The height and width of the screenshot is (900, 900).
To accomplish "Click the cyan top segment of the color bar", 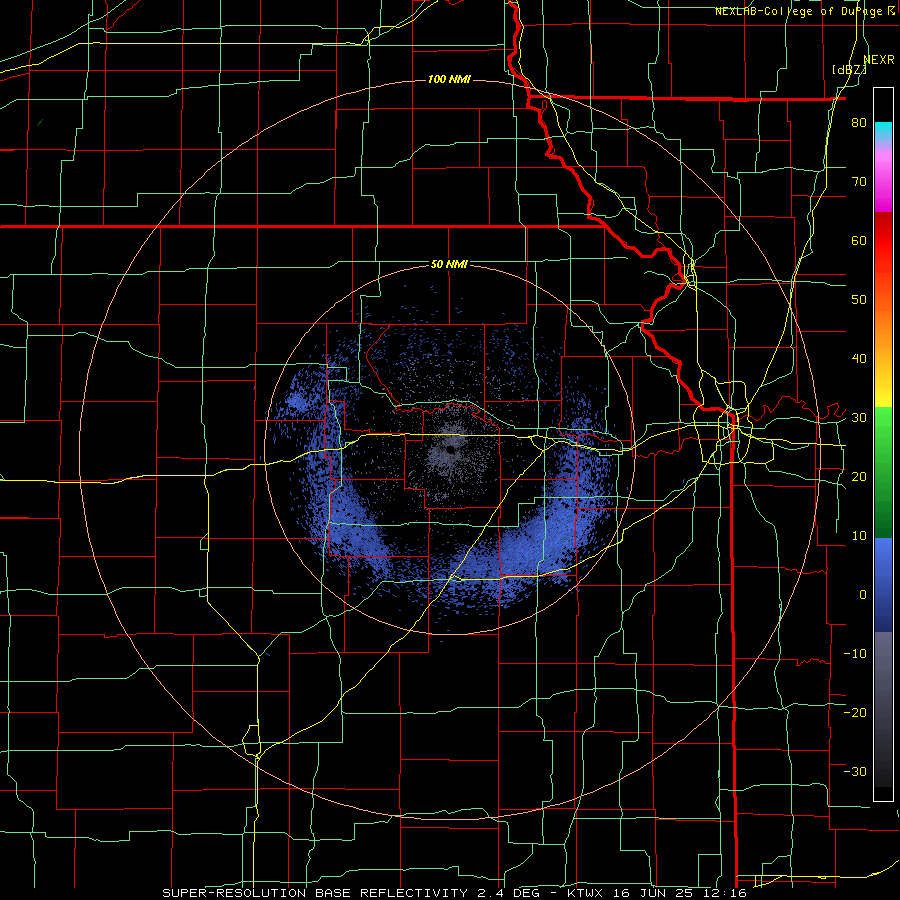I will pyautogui.click(x=883, y=132).
